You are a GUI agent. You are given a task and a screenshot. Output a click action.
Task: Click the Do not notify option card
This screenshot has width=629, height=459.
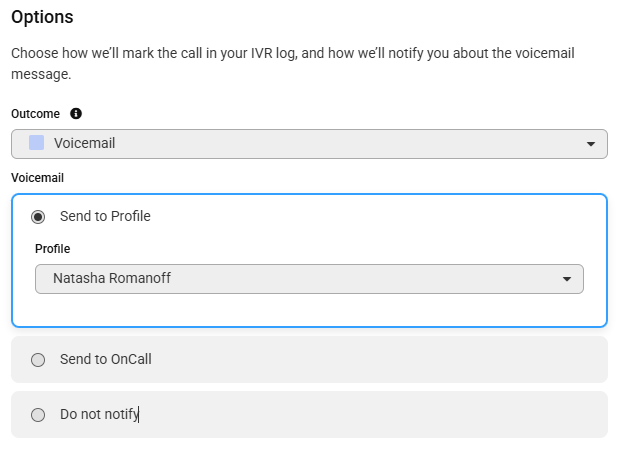pos(309,414)
